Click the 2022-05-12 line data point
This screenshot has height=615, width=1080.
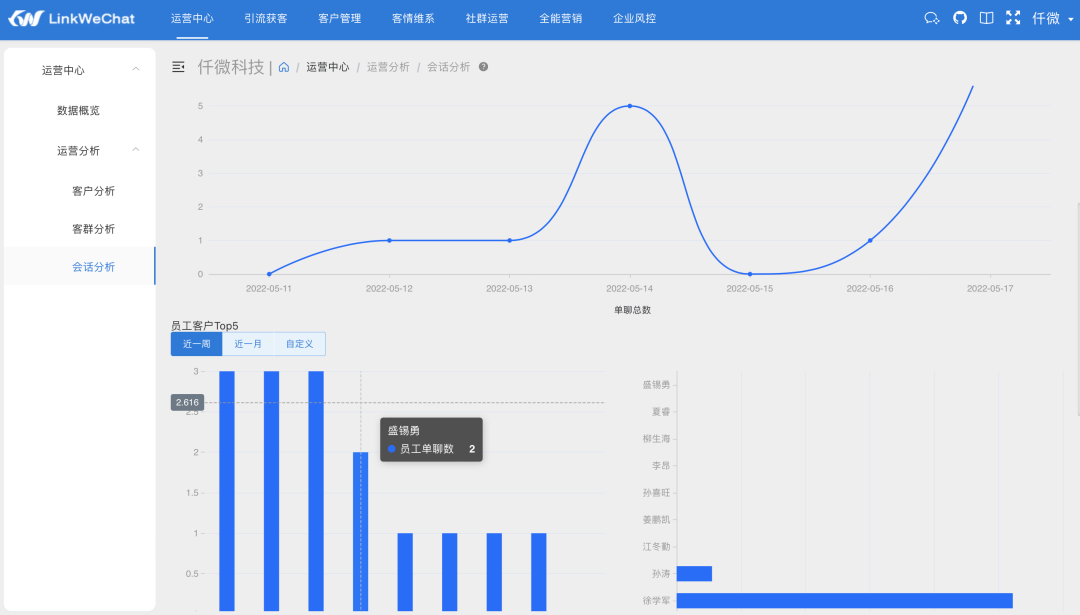click(x=389, y=240)
